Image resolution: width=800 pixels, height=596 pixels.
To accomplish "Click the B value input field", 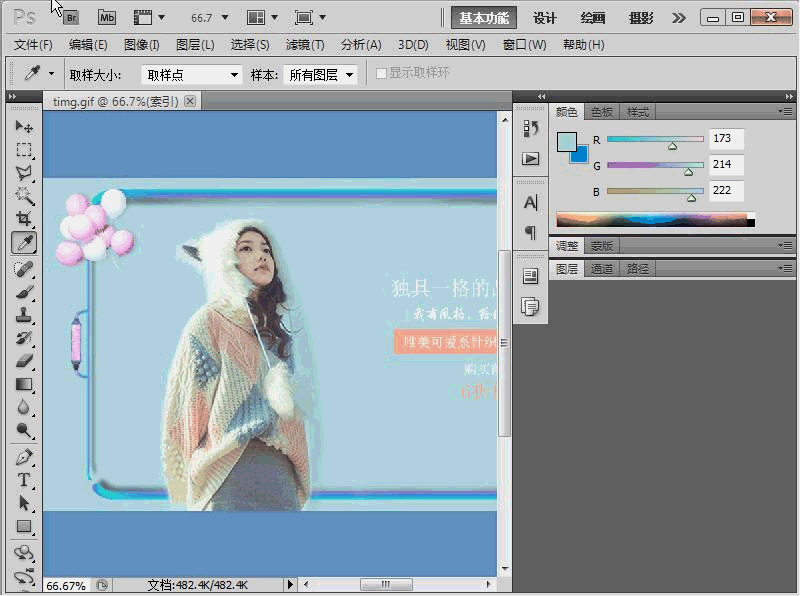I will click(725, 190).
